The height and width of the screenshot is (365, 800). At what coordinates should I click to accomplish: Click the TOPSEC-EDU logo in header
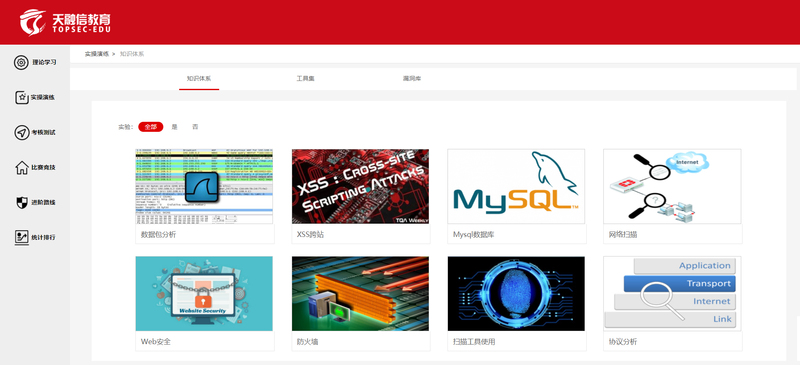click(65, 22)
